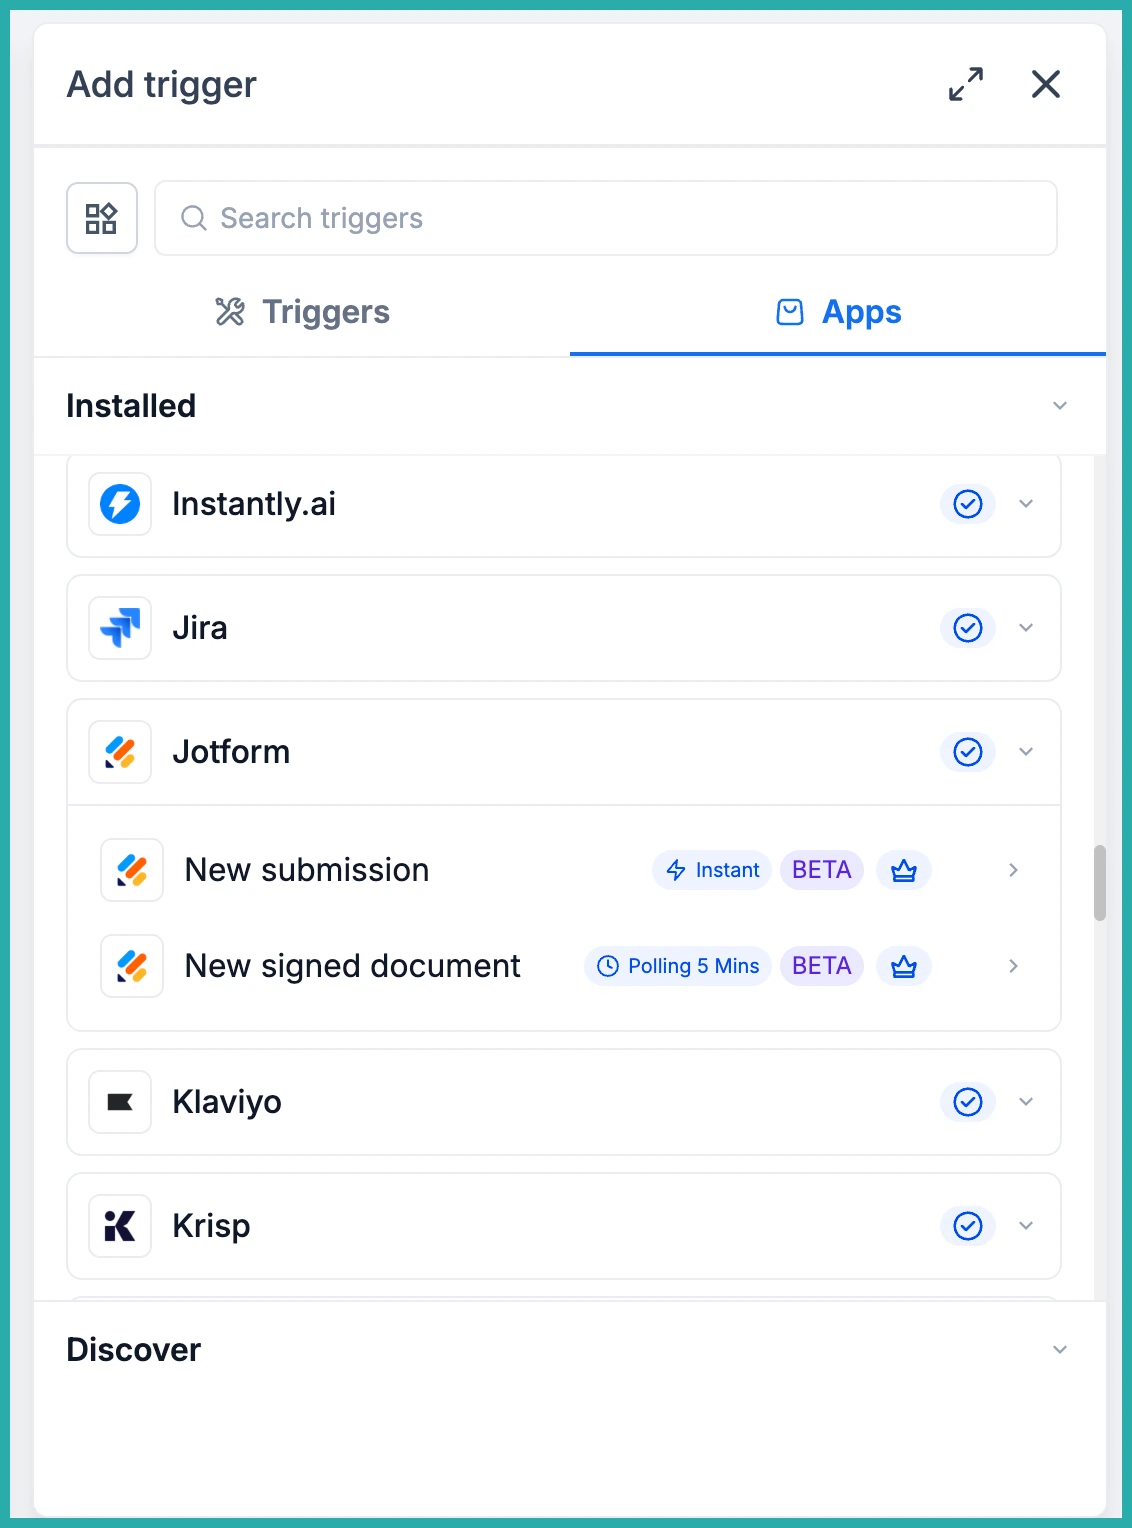Expand the Instantly.ai app row
Screen dimensions: 1132x1528
click(x=1026, y=504)
